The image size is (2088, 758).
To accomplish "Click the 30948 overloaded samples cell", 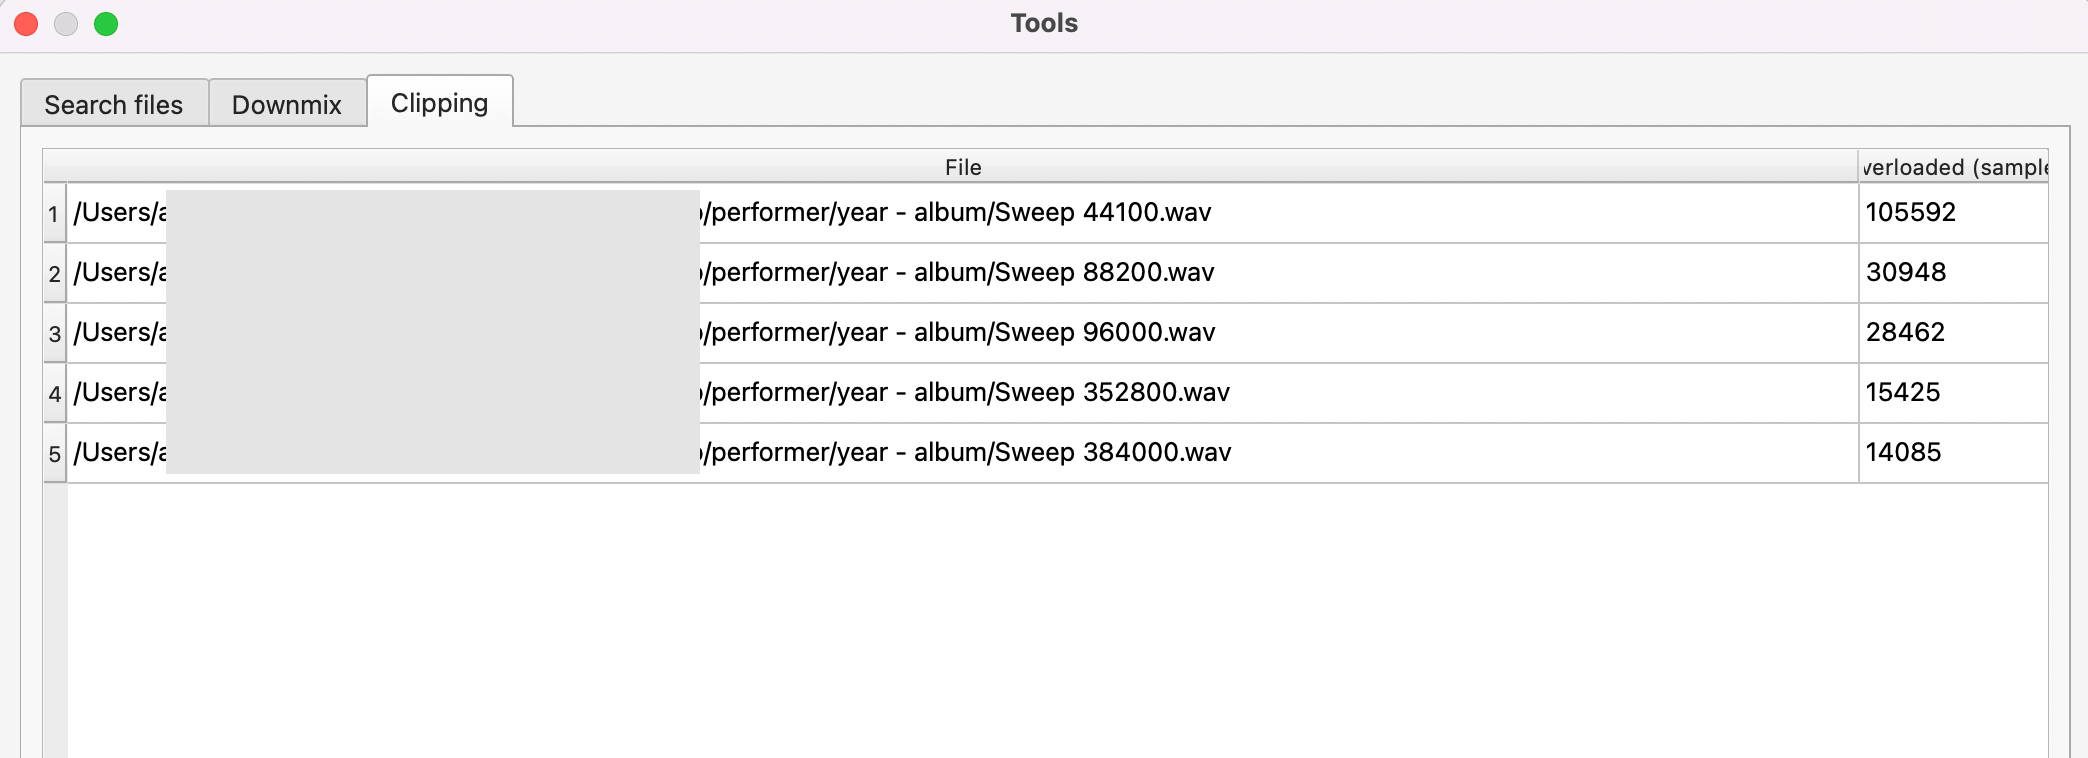I will 1953,273.
